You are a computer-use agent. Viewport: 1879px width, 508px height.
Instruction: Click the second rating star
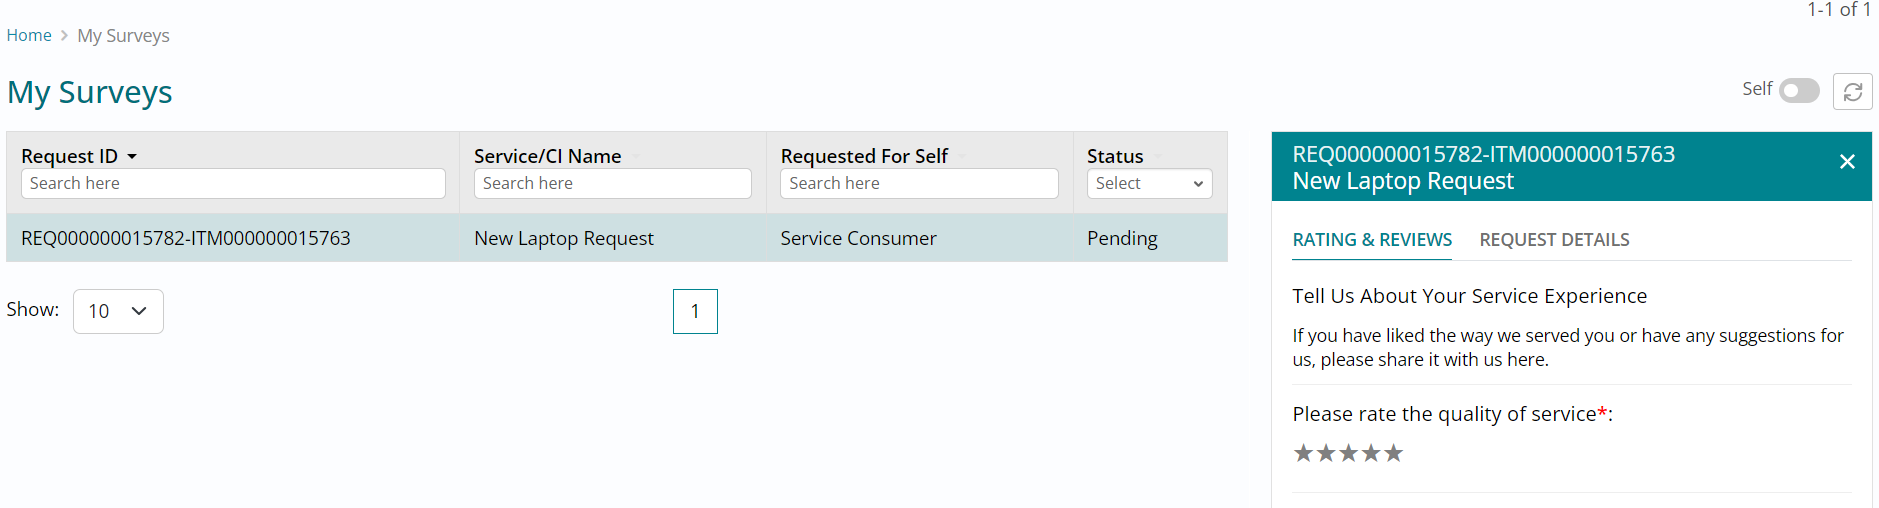1326,453
